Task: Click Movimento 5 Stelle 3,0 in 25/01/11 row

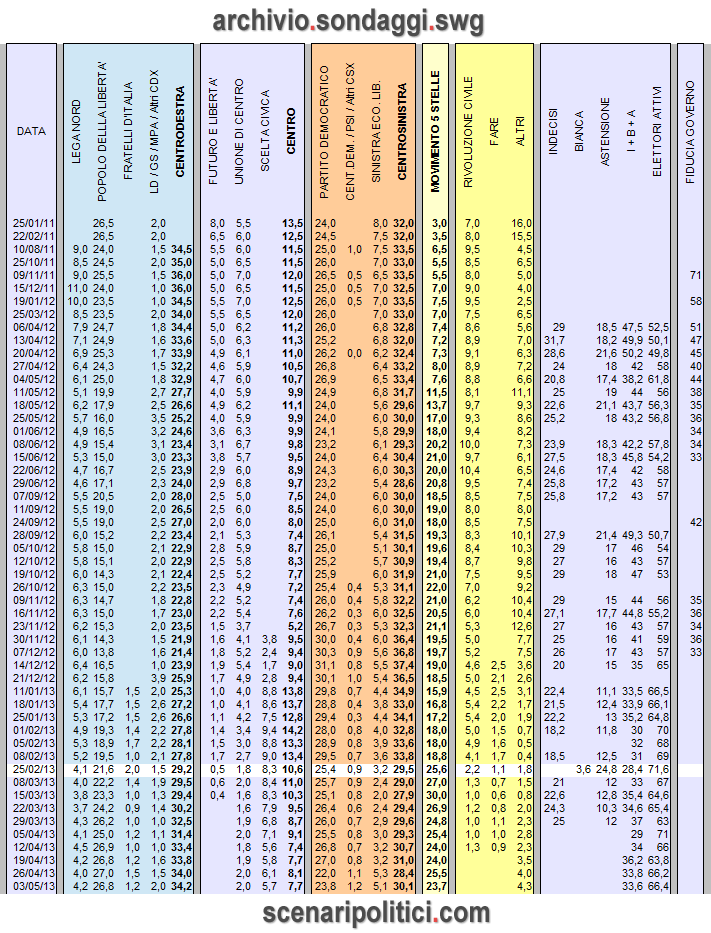Action: (440, 223)
